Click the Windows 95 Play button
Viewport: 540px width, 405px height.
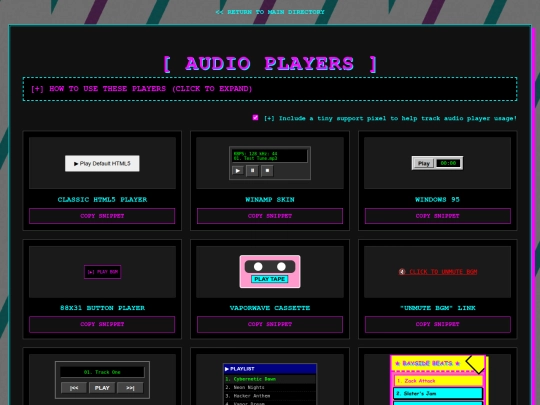click(424, 163)
